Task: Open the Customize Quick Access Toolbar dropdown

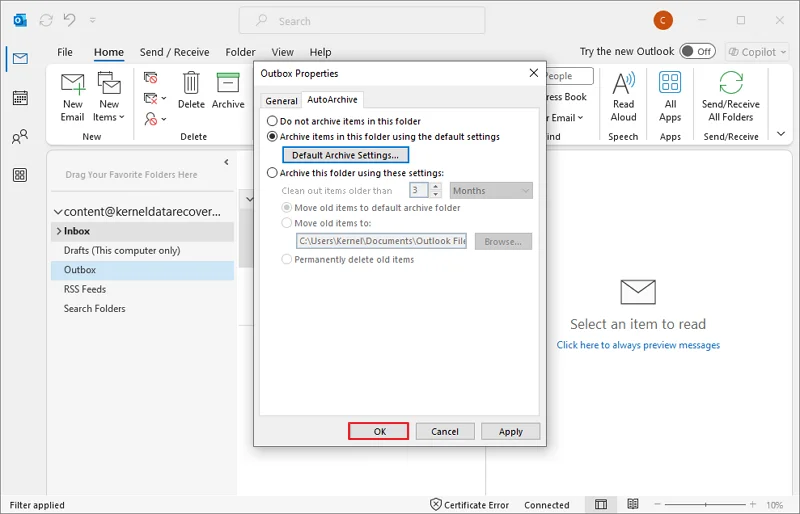Action: click(x=92, y=20)
